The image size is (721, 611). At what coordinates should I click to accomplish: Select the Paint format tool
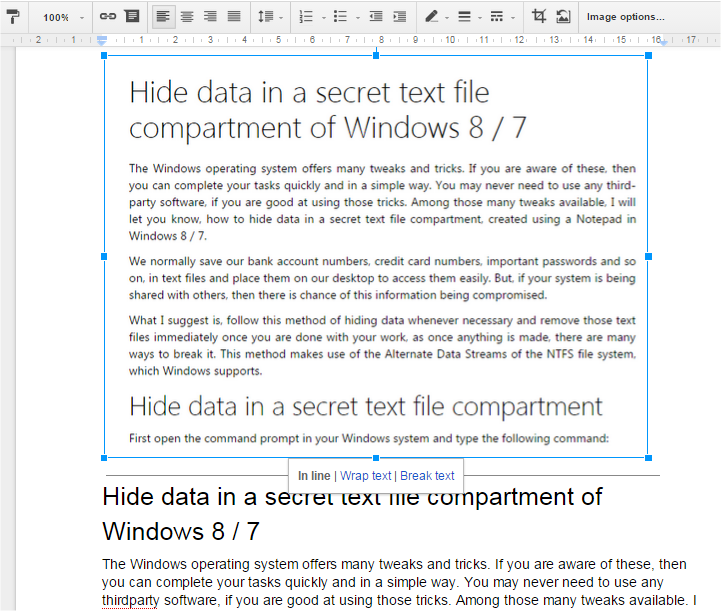pos(13,17)
